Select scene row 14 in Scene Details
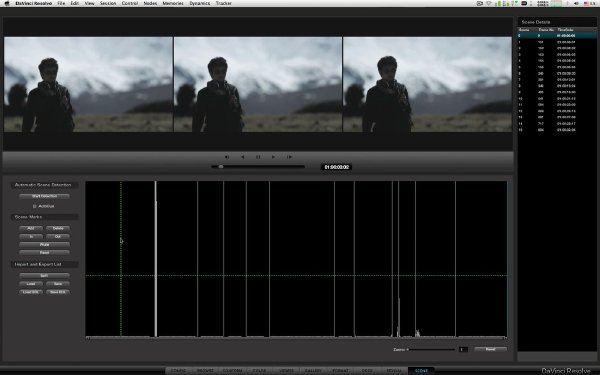Viewport: 600px width, 375px height. pos(557,124)
